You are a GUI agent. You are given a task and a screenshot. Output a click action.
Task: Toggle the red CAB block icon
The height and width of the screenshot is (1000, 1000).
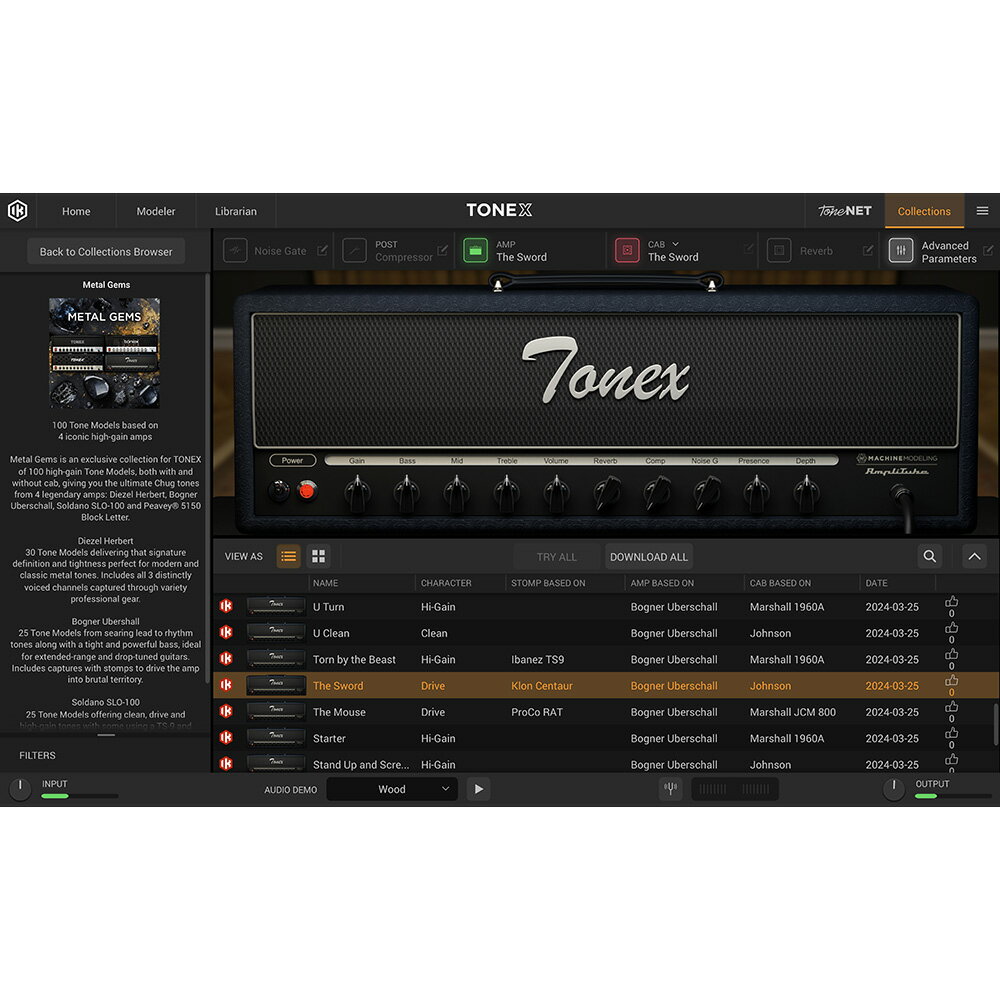pyautogui.click(x=627, y=251)
